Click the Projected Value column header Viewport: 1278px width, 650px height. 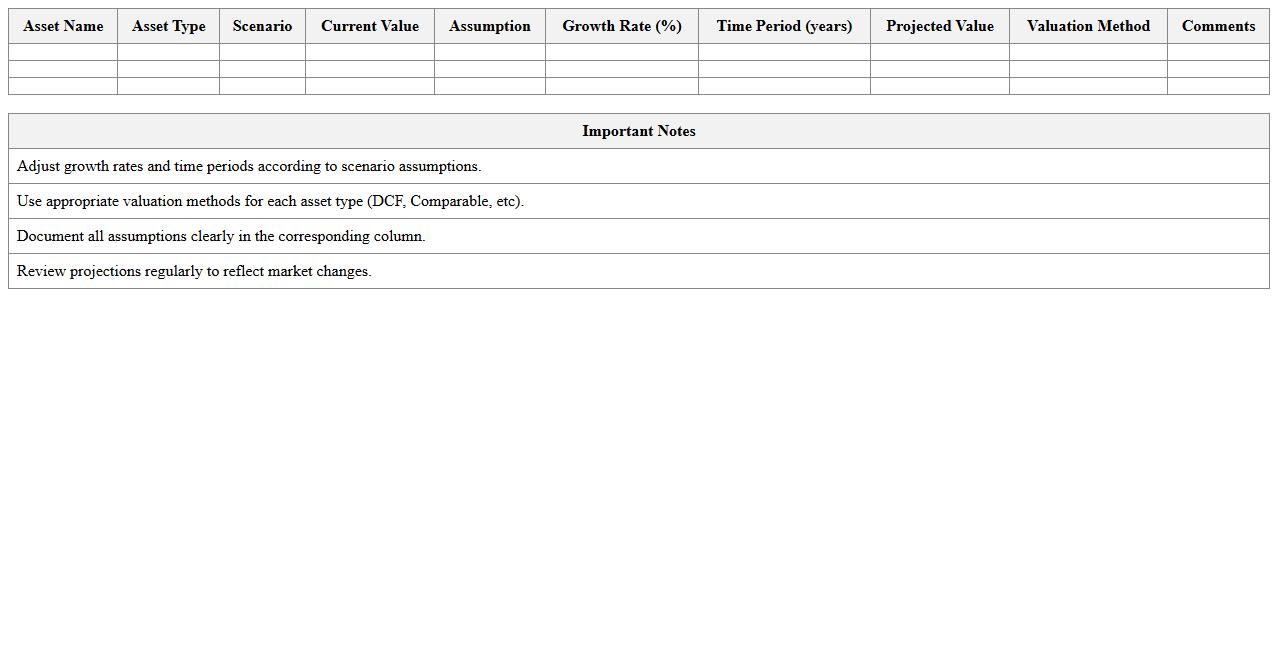coord(940,26)
